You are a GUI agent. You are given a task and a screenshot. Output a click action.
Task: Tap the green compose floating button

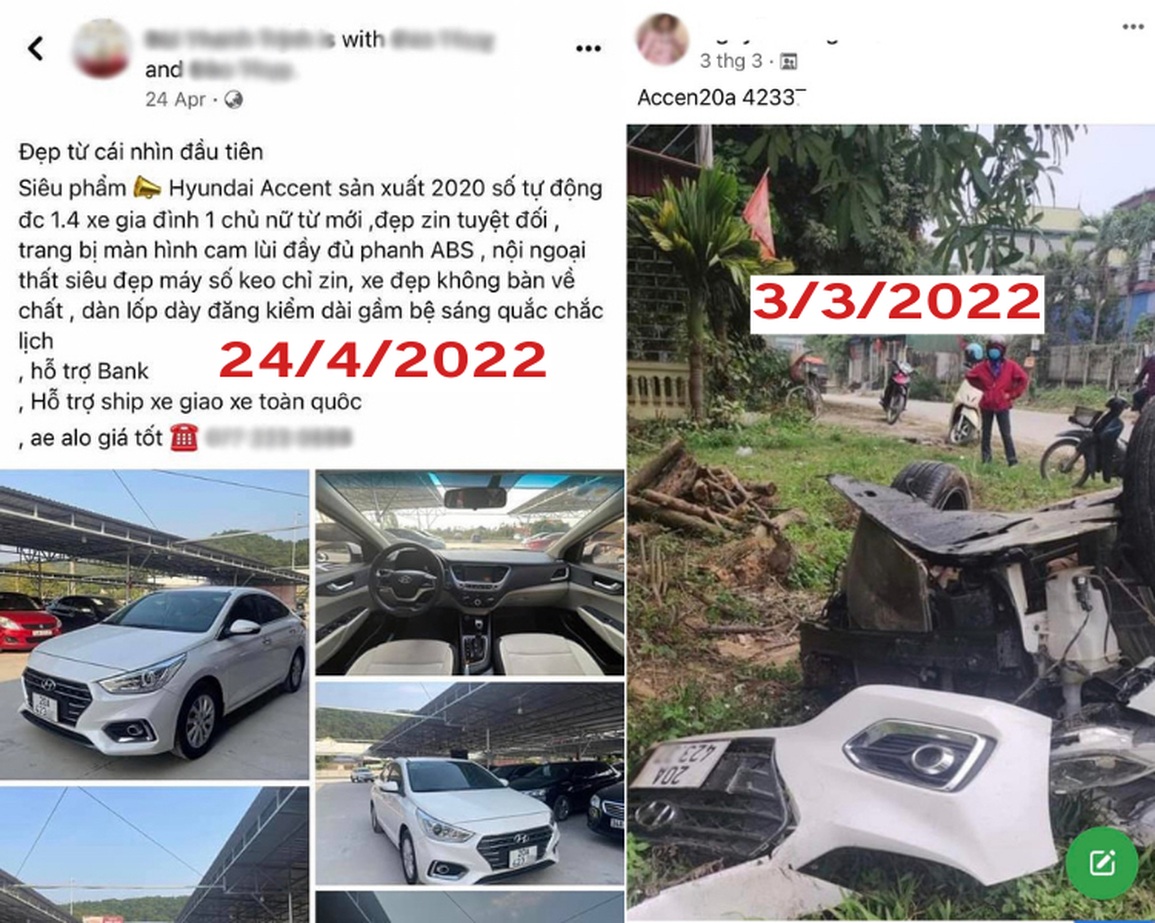click(x=1102, y=862)
